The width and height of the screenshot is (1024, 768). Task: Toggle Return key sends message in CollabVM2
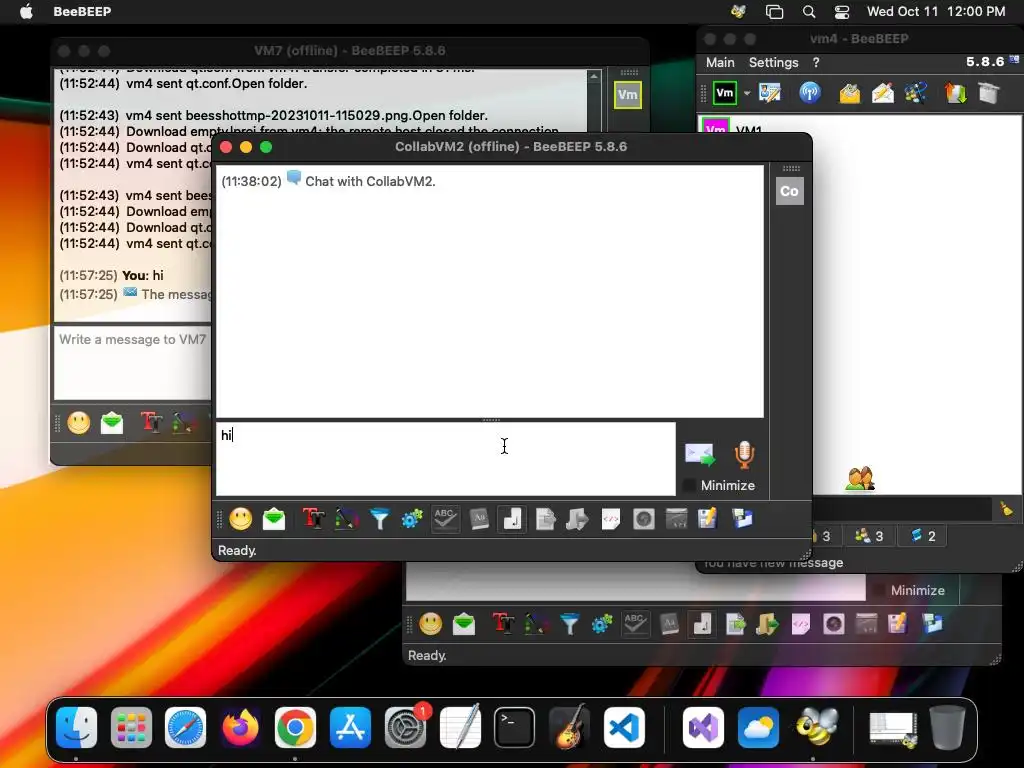(512, 519)
